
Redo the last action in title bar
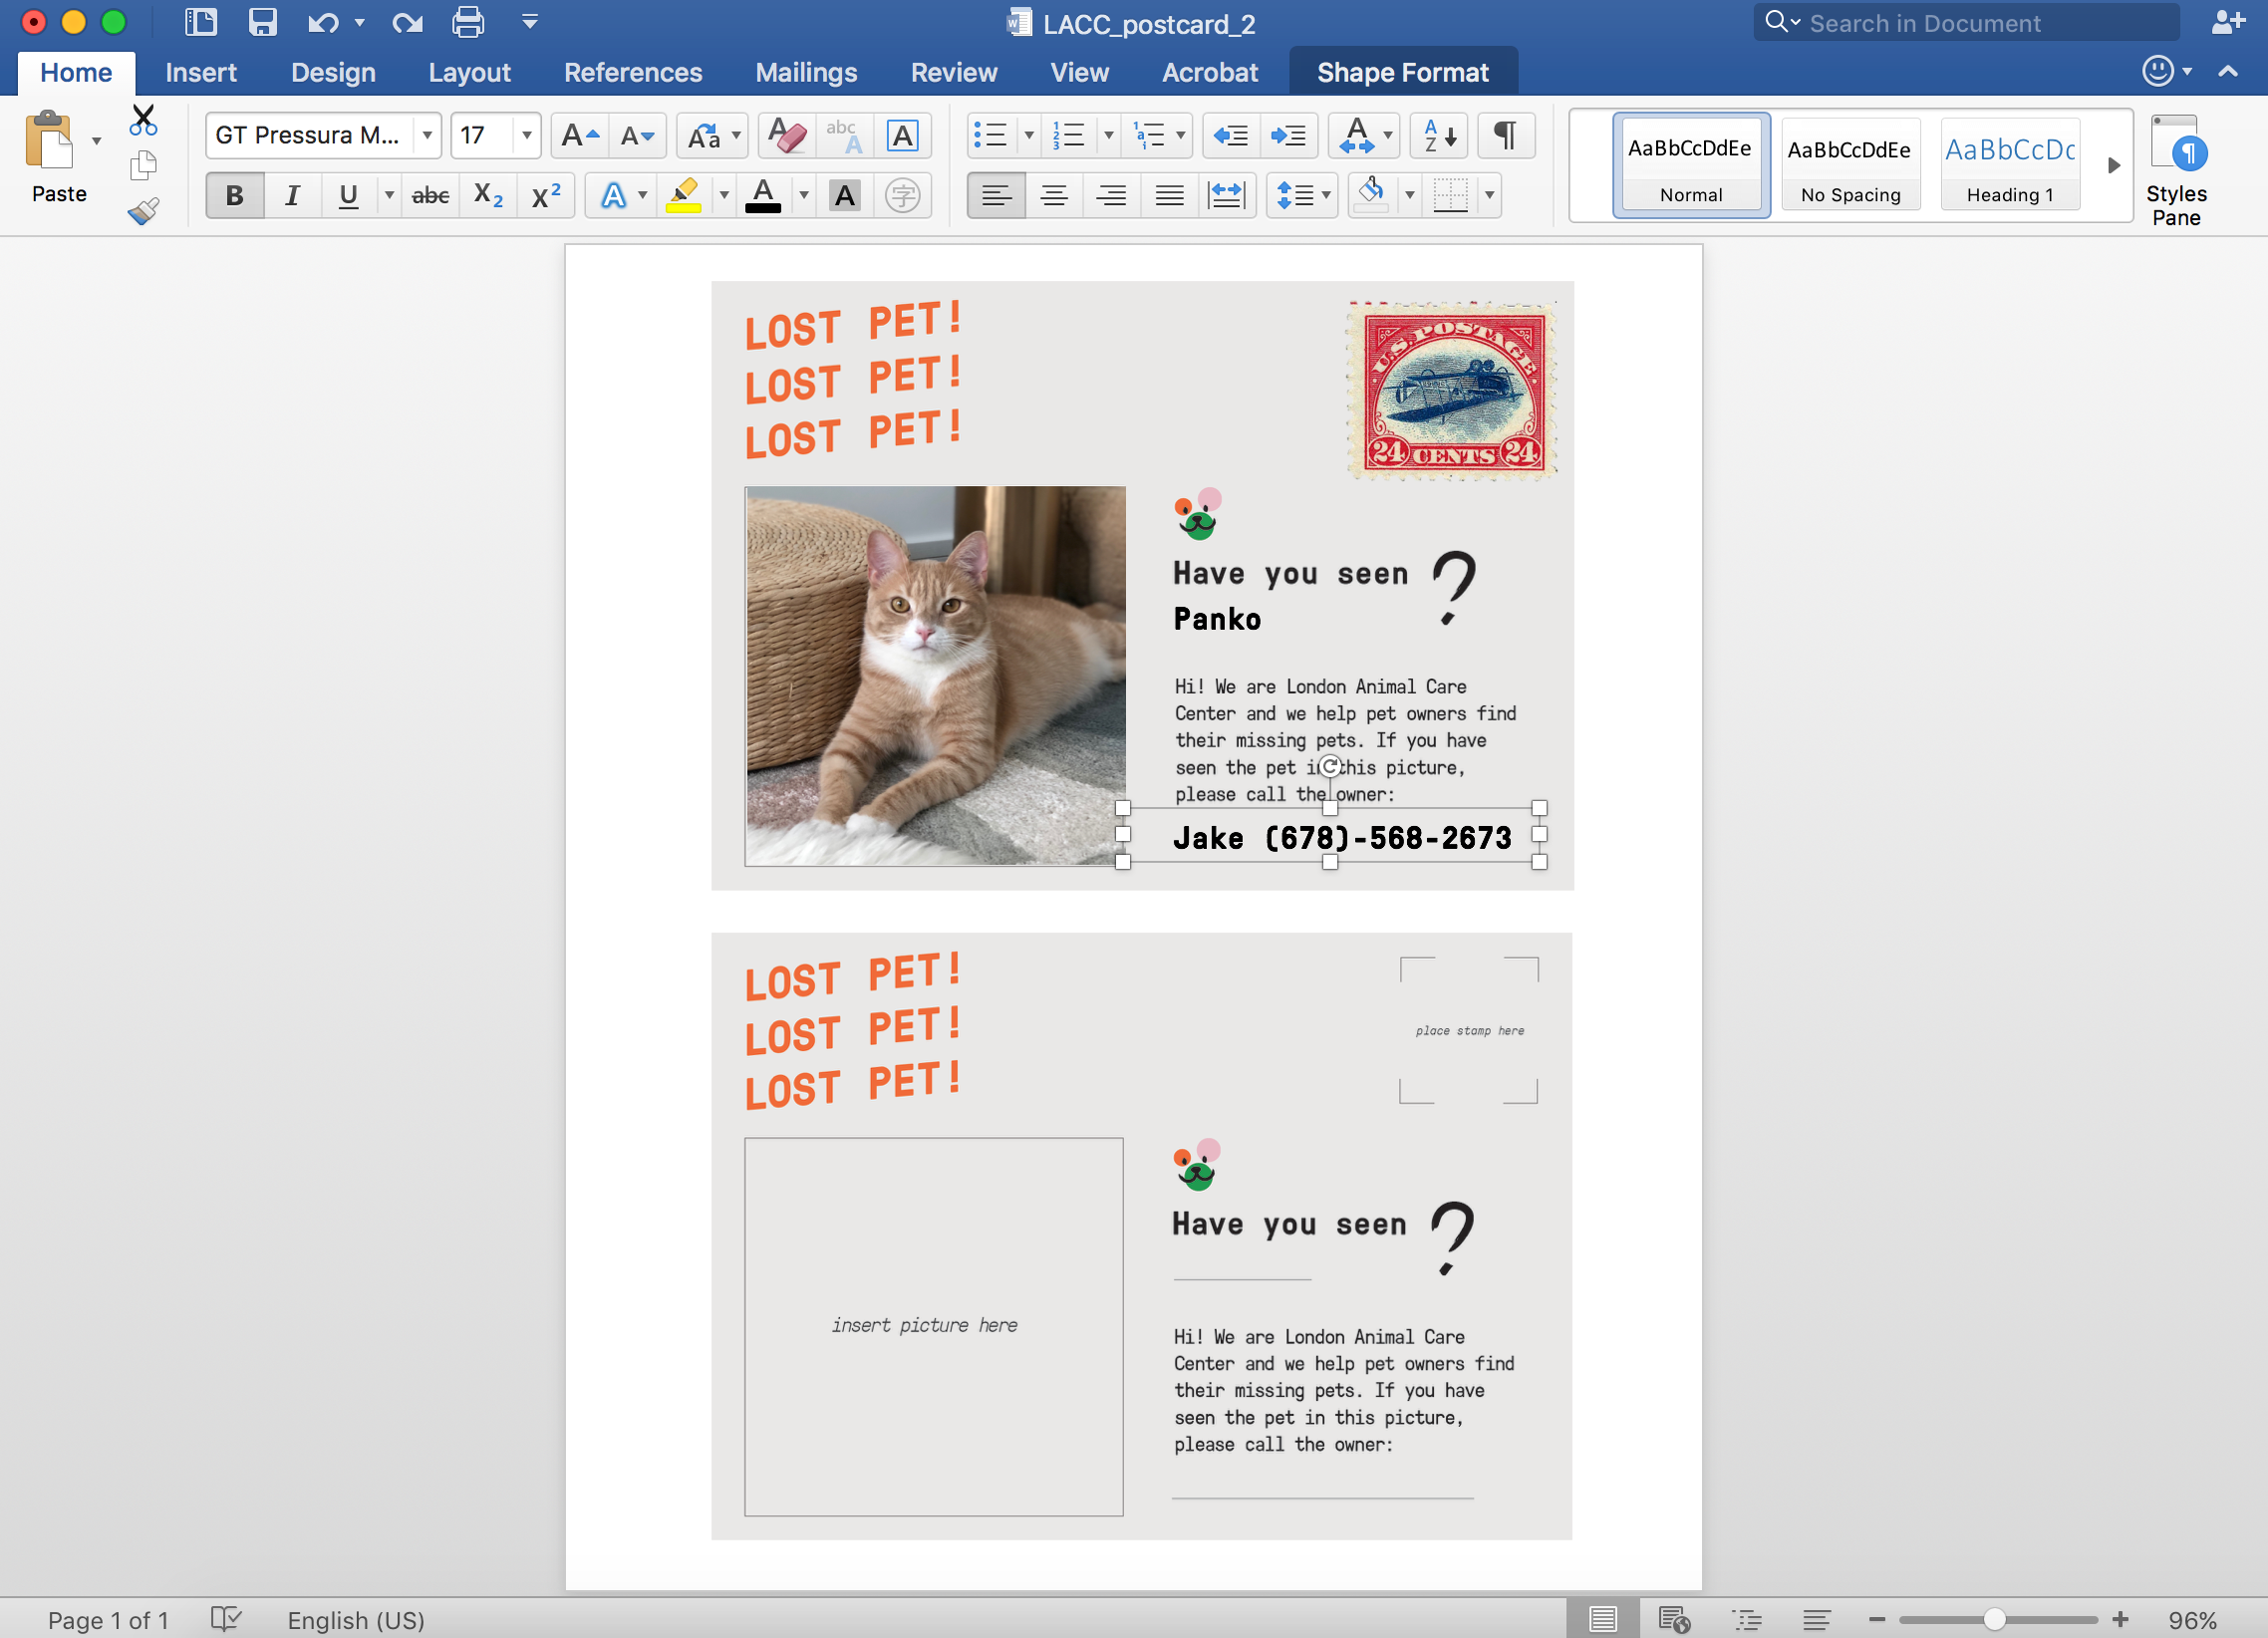click(x=407, y=22)
